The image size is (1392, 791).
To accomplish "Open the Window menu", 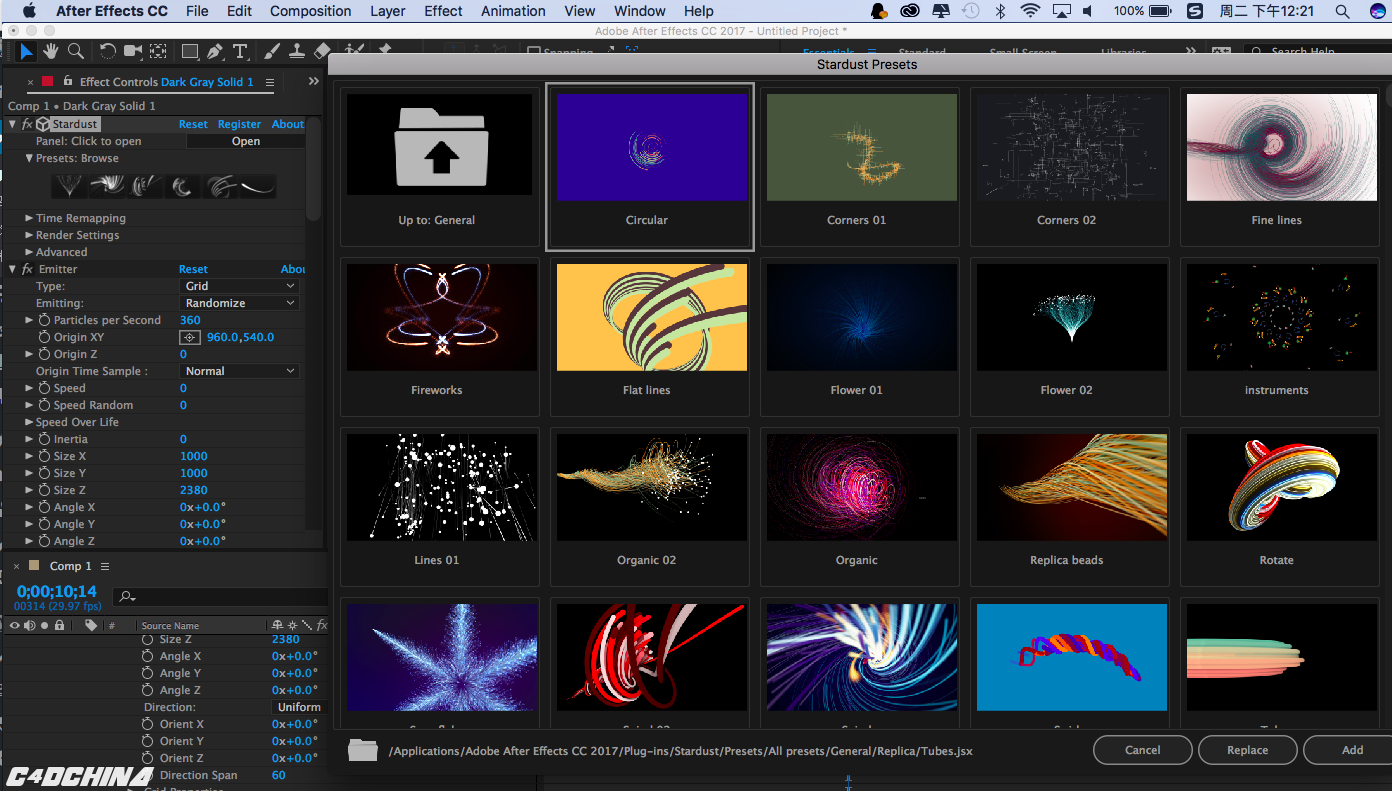I will (x=640, y=11).
